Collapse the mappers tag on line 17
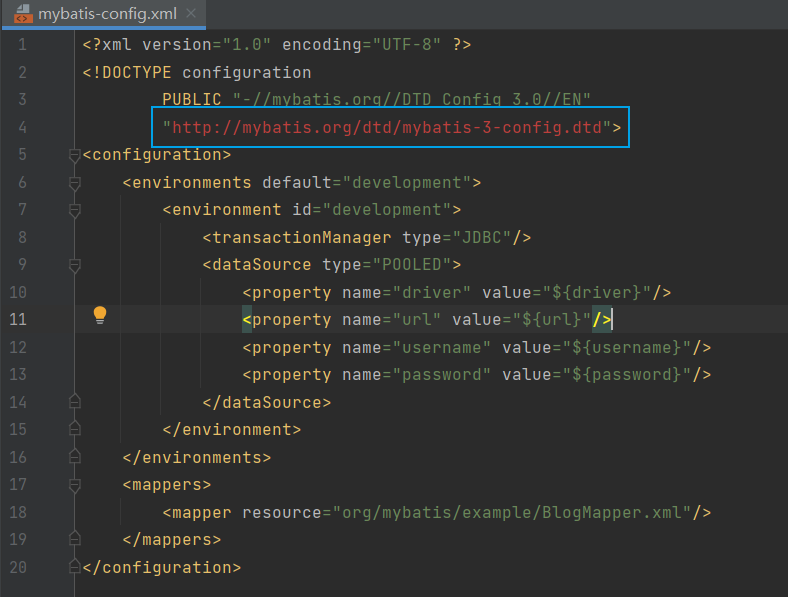 (74, 485)
